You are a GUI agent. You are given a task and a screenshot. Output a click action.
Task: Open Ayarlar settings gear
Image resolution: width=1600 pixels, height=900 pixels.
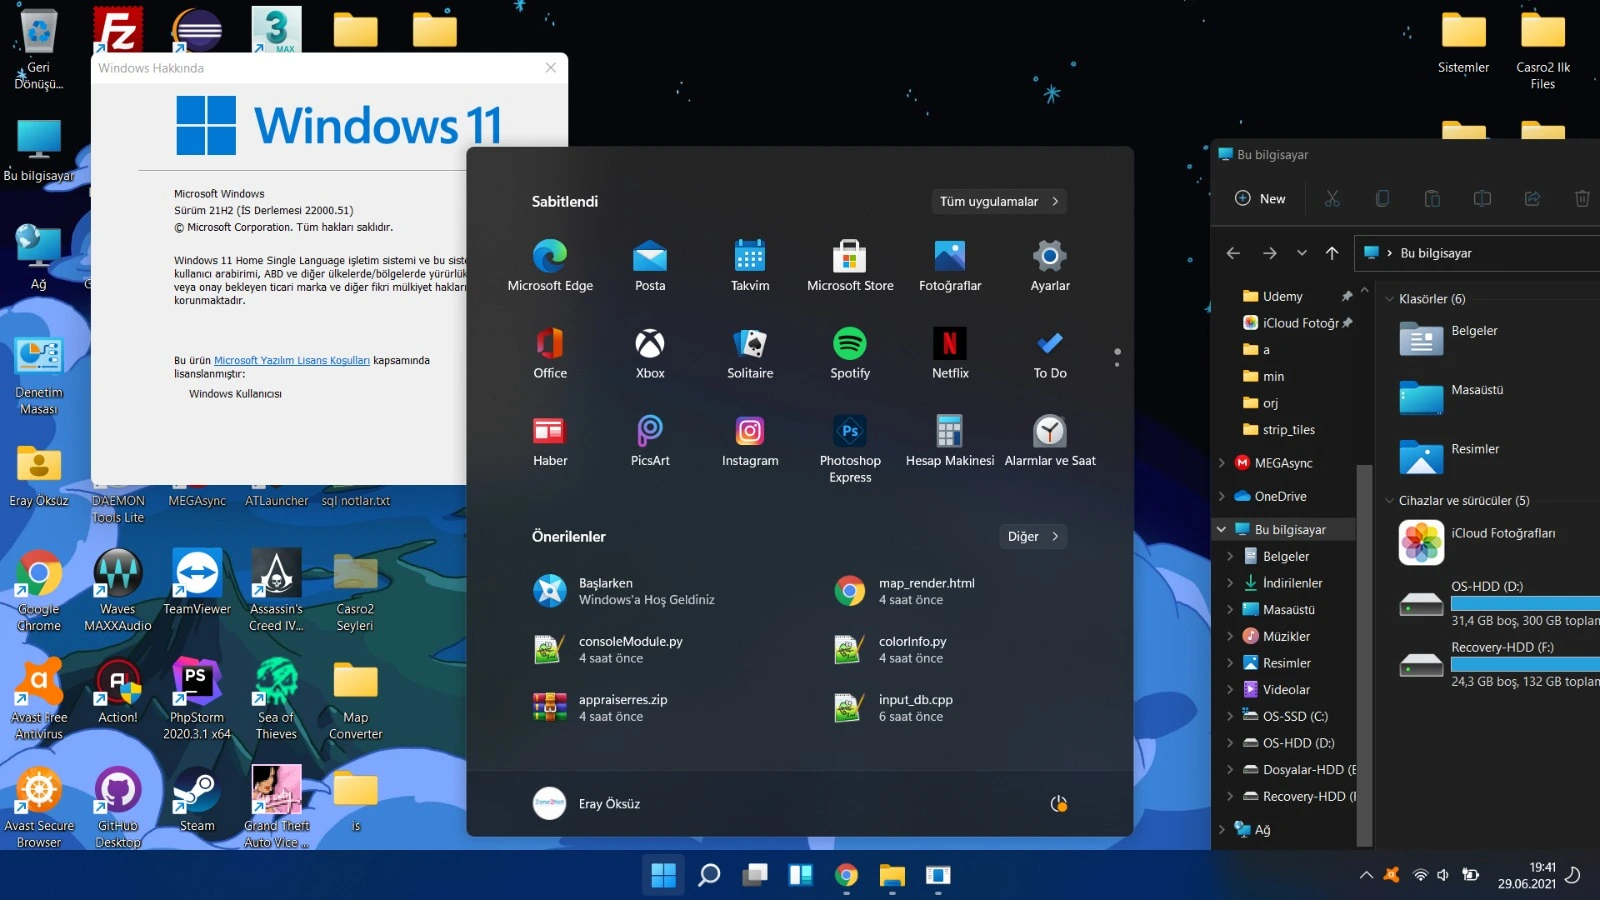tap(1050, 266)
